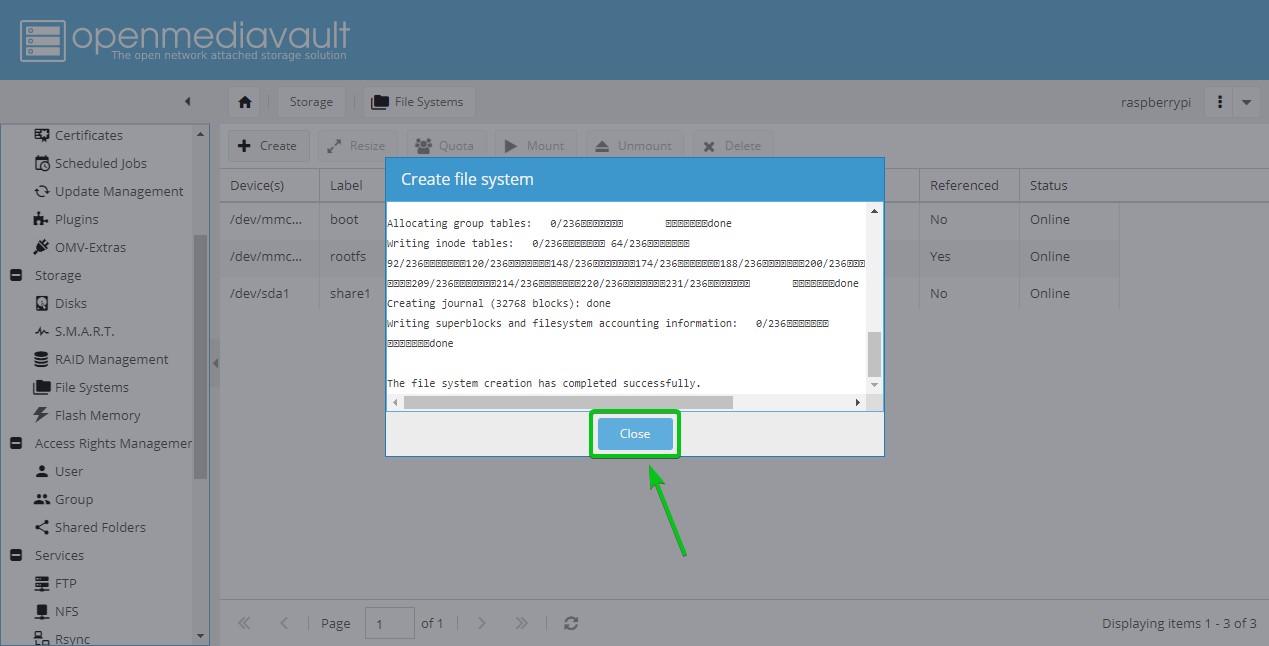Open the three-dot user menu
This screenshot has height=646, width=1269.
click(1219, 102)
